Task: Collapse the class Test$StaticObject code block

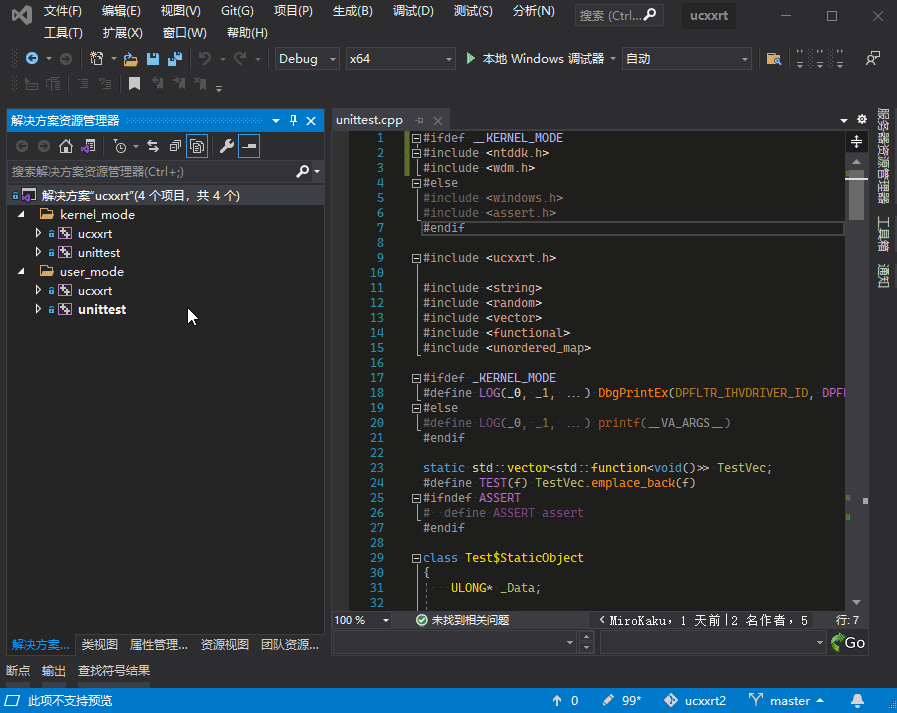Action: click(416, 558)
